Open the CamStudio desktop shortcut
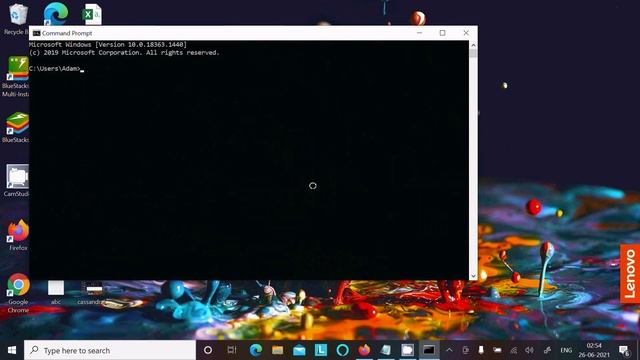Viewport: 640px width, 360px height. pyautogui.click(x=16, y=180)
